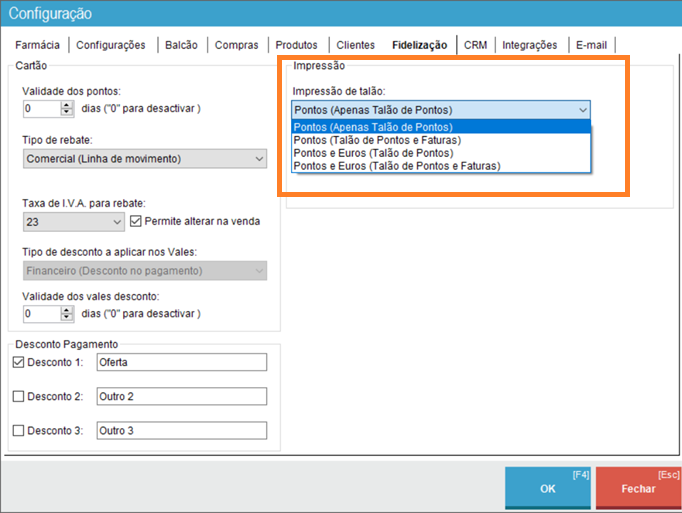This screenshot has width=682, height=513.
Task: Switch to the CRM tab
Action: 475,45
